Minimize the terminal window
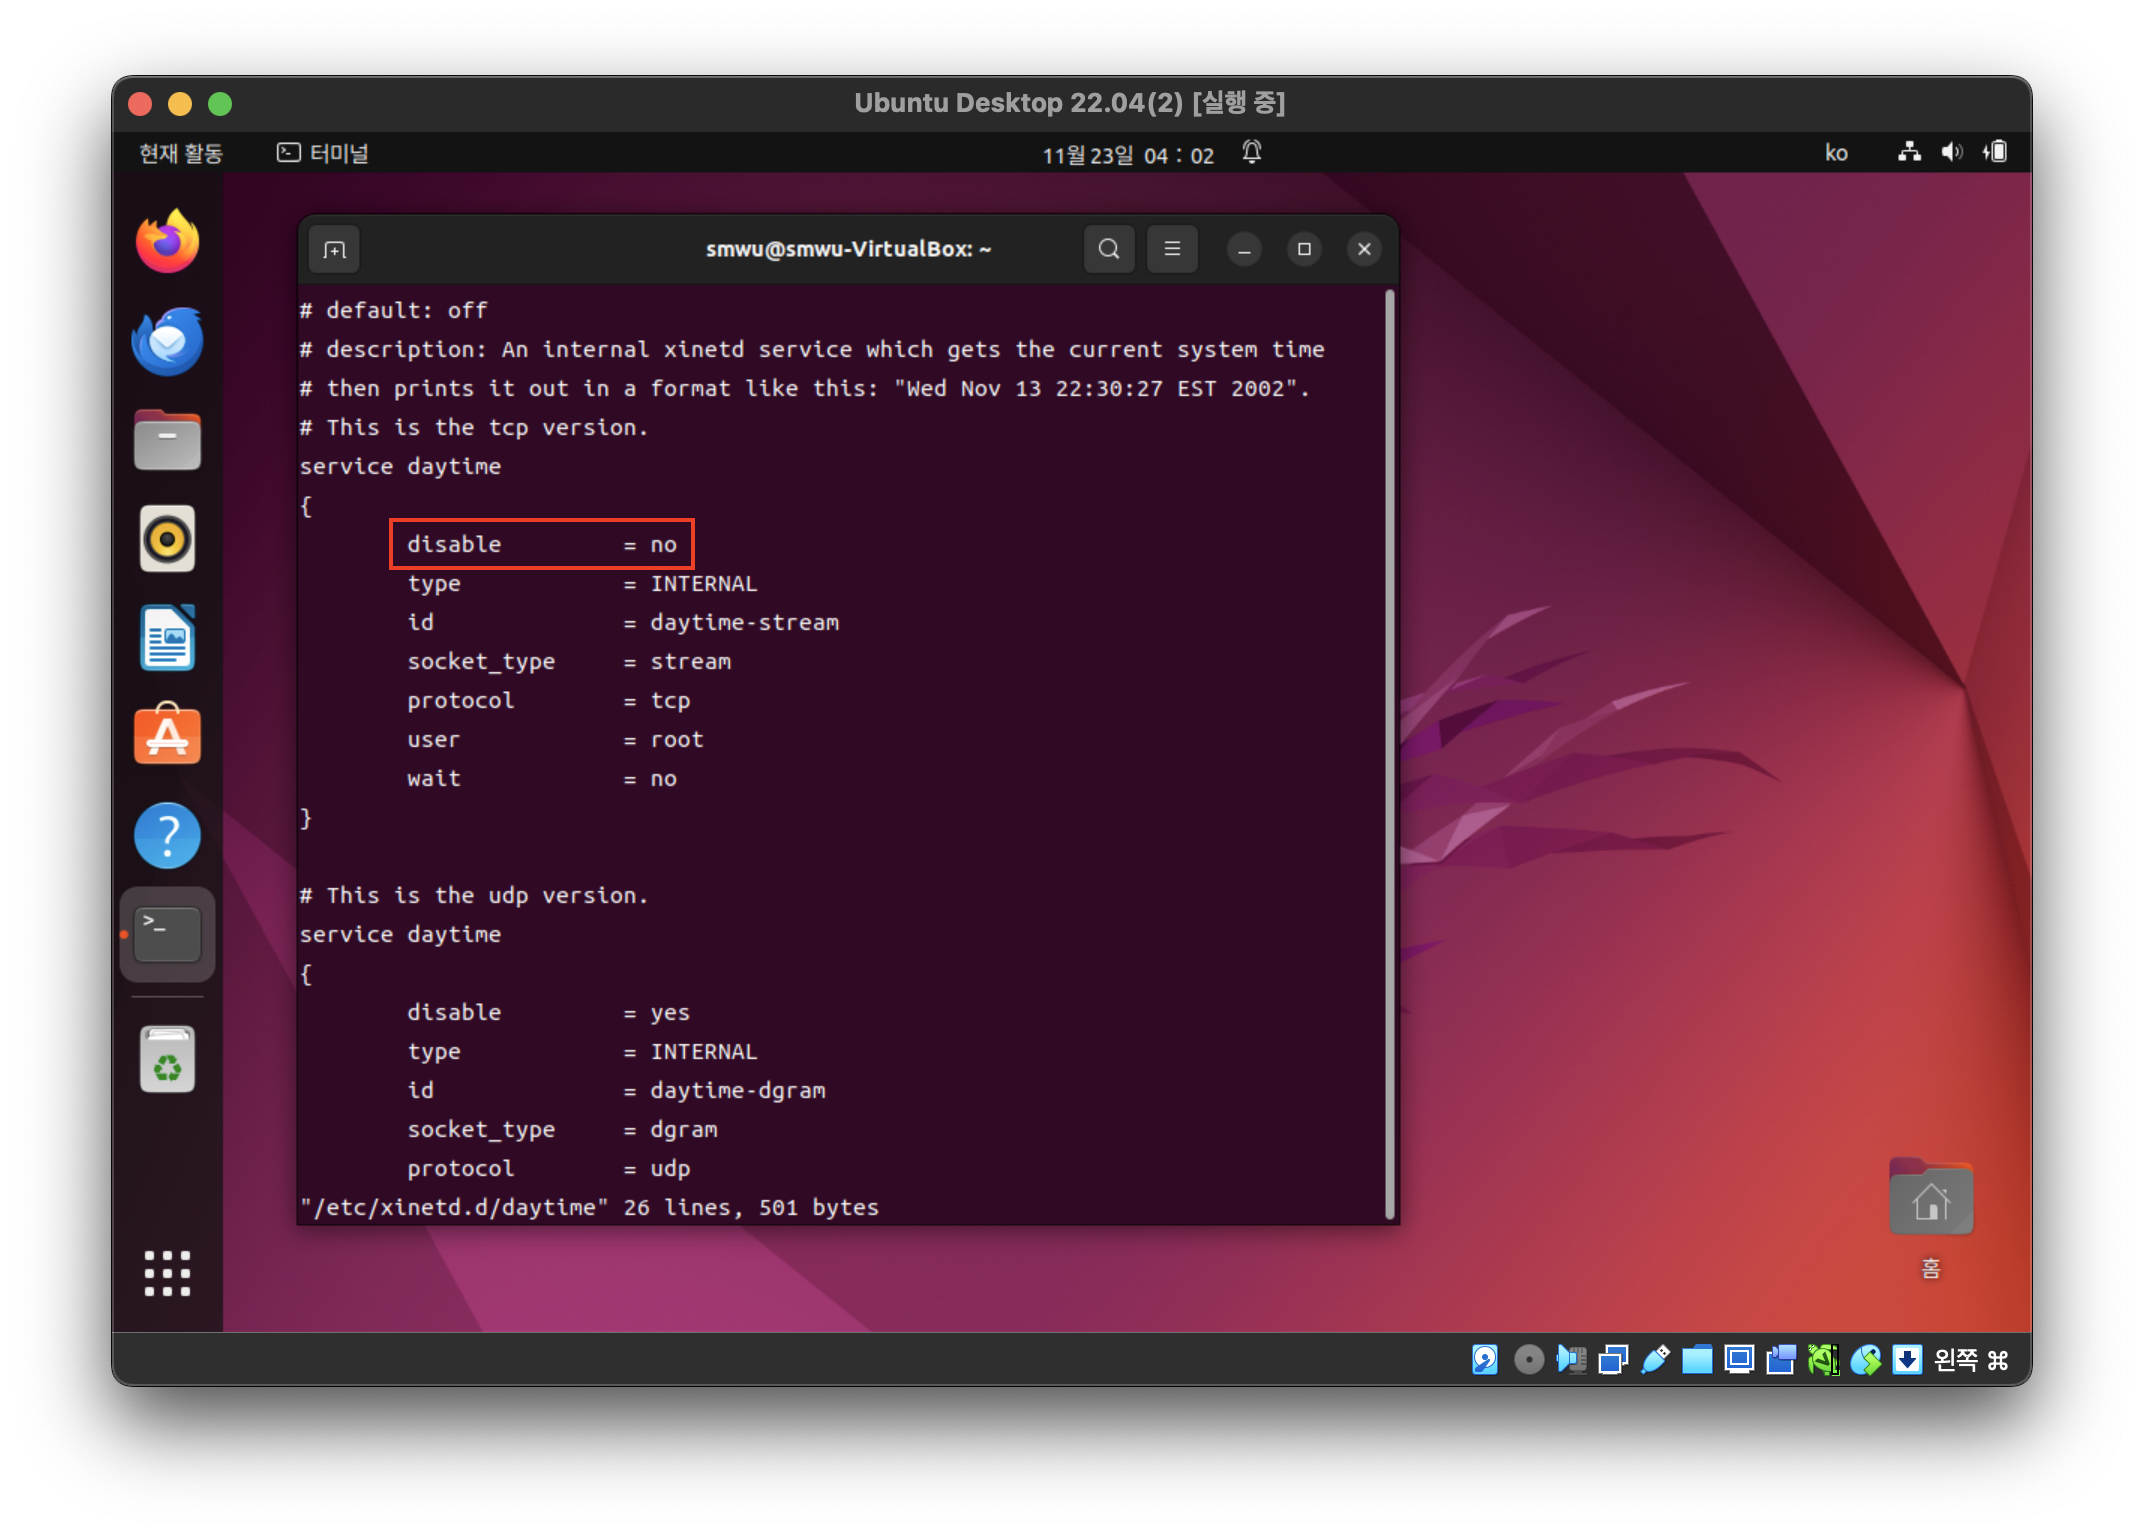The image size is (2144, 1534). tap(1244, 249)
